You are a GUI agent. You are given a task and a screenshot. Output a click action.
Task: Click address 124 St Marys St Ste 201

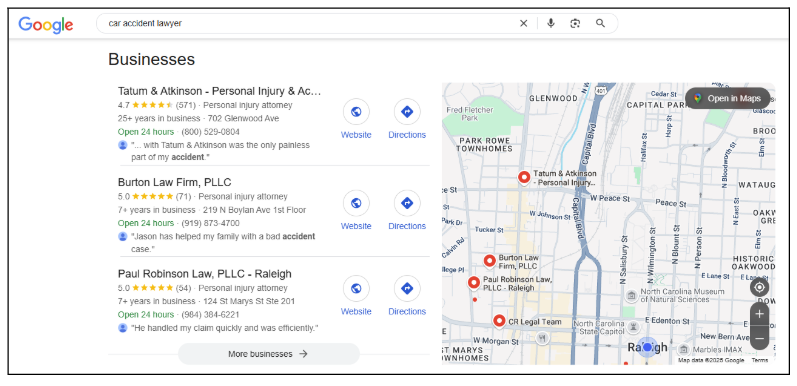coord(249,301)
